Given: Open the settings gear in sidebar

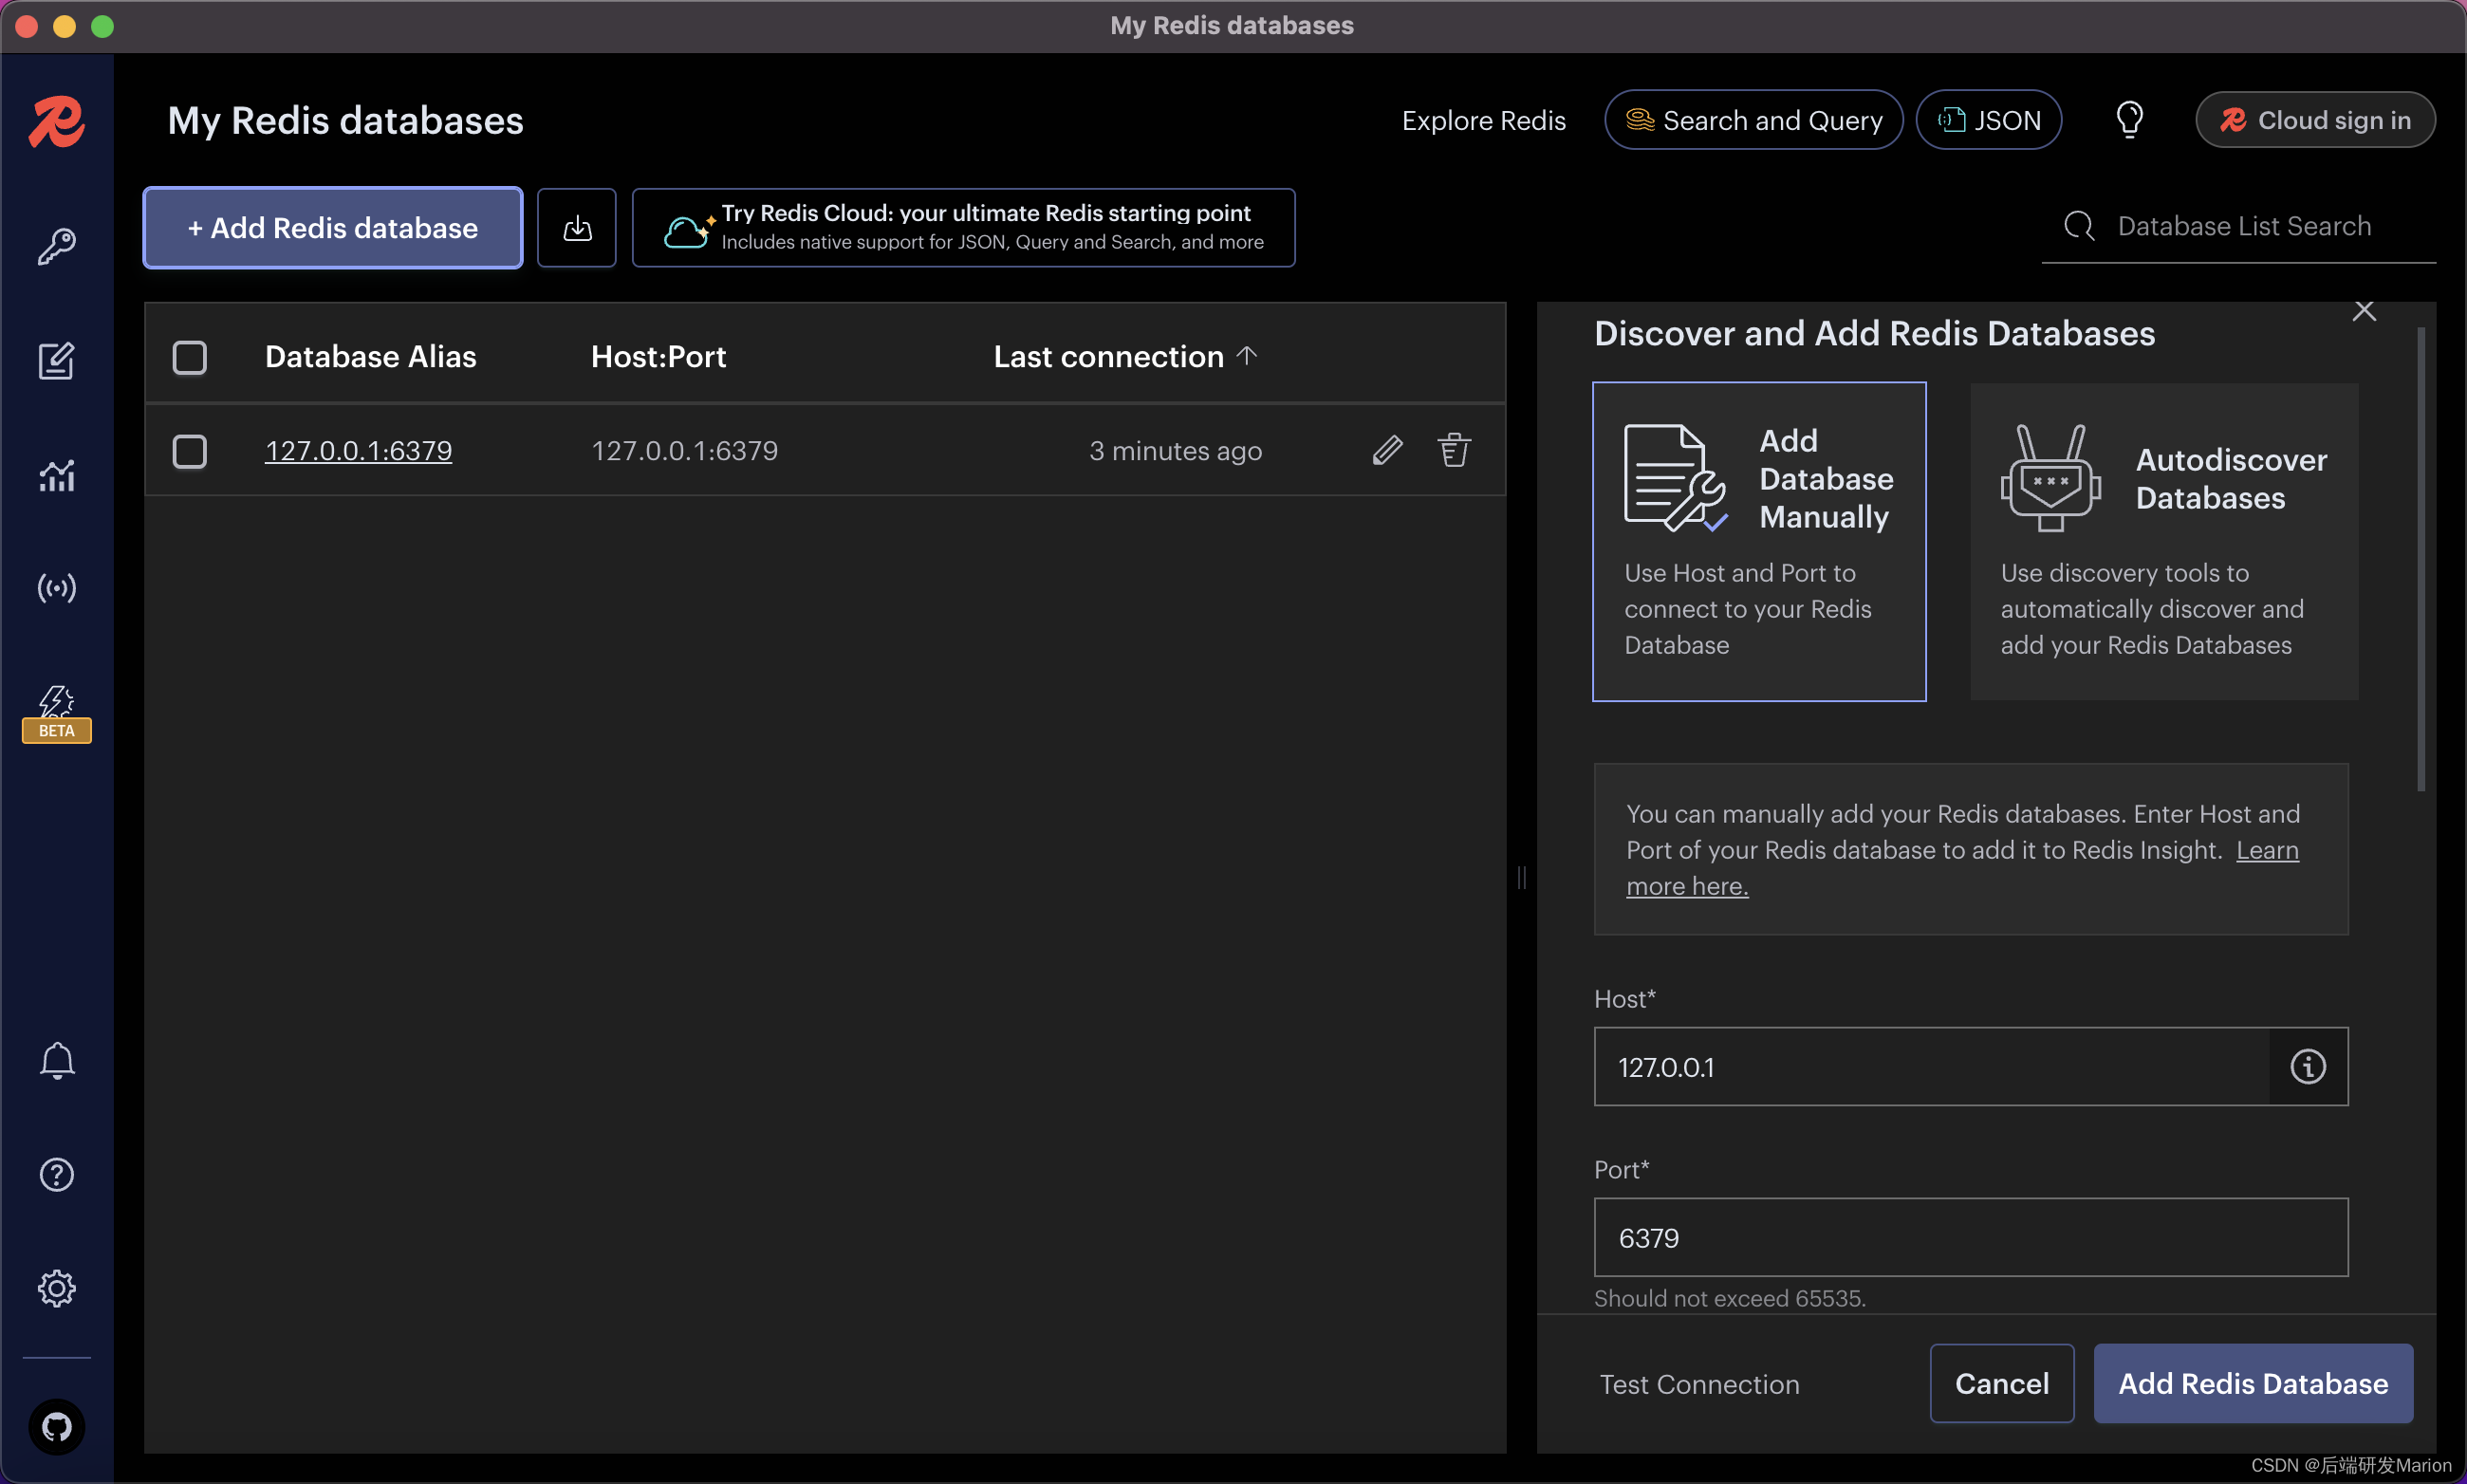Looking at the screenshot, I should coord(56,1288).
